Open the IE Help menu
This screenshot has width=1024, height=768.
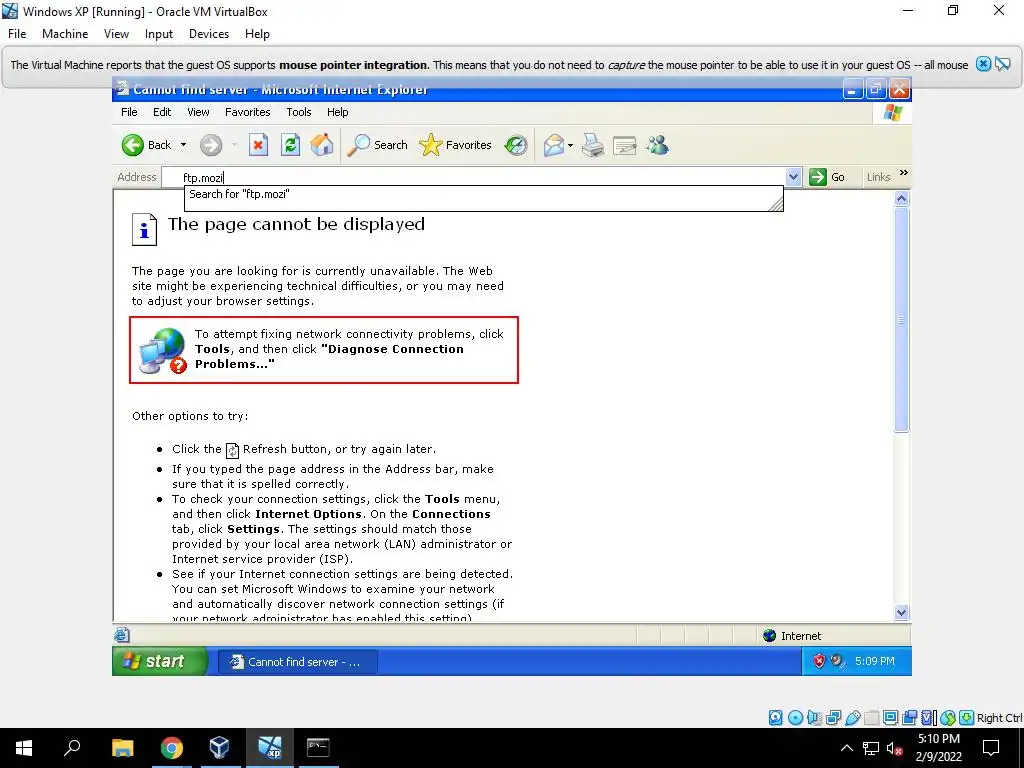click(338, 112)
